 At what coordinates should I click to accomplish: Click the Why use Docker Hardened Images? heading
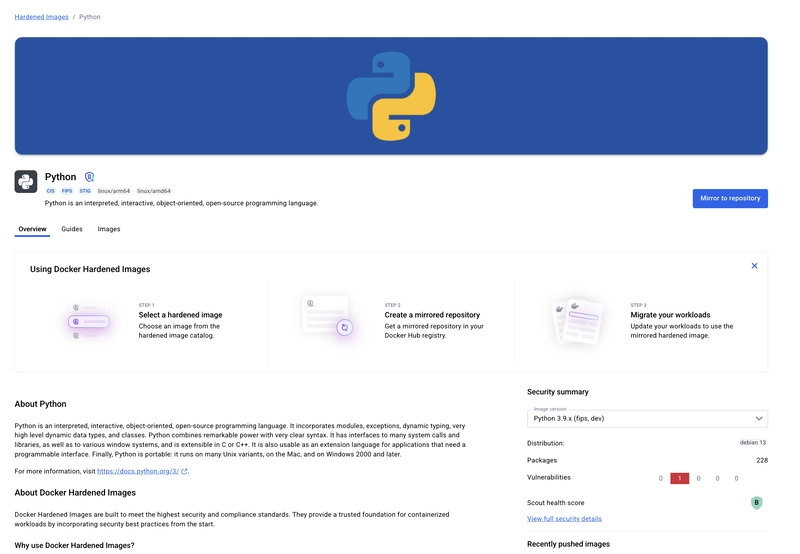[x=74, y=545]
